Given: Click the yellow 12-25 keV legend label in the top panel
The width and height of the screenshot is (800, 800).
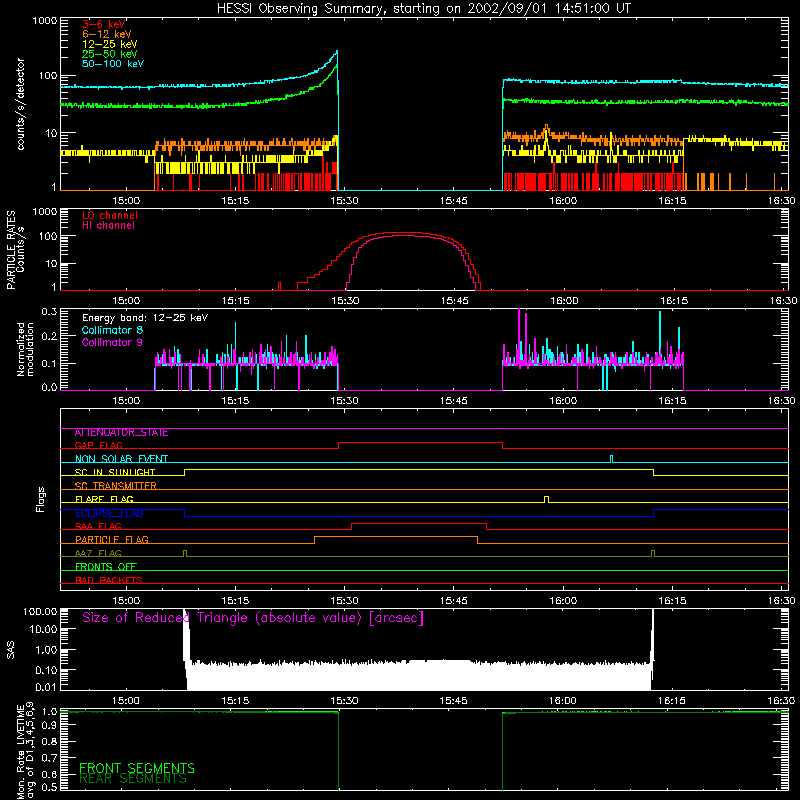Looking at the screenshot, I should click(x=109, y=44).
